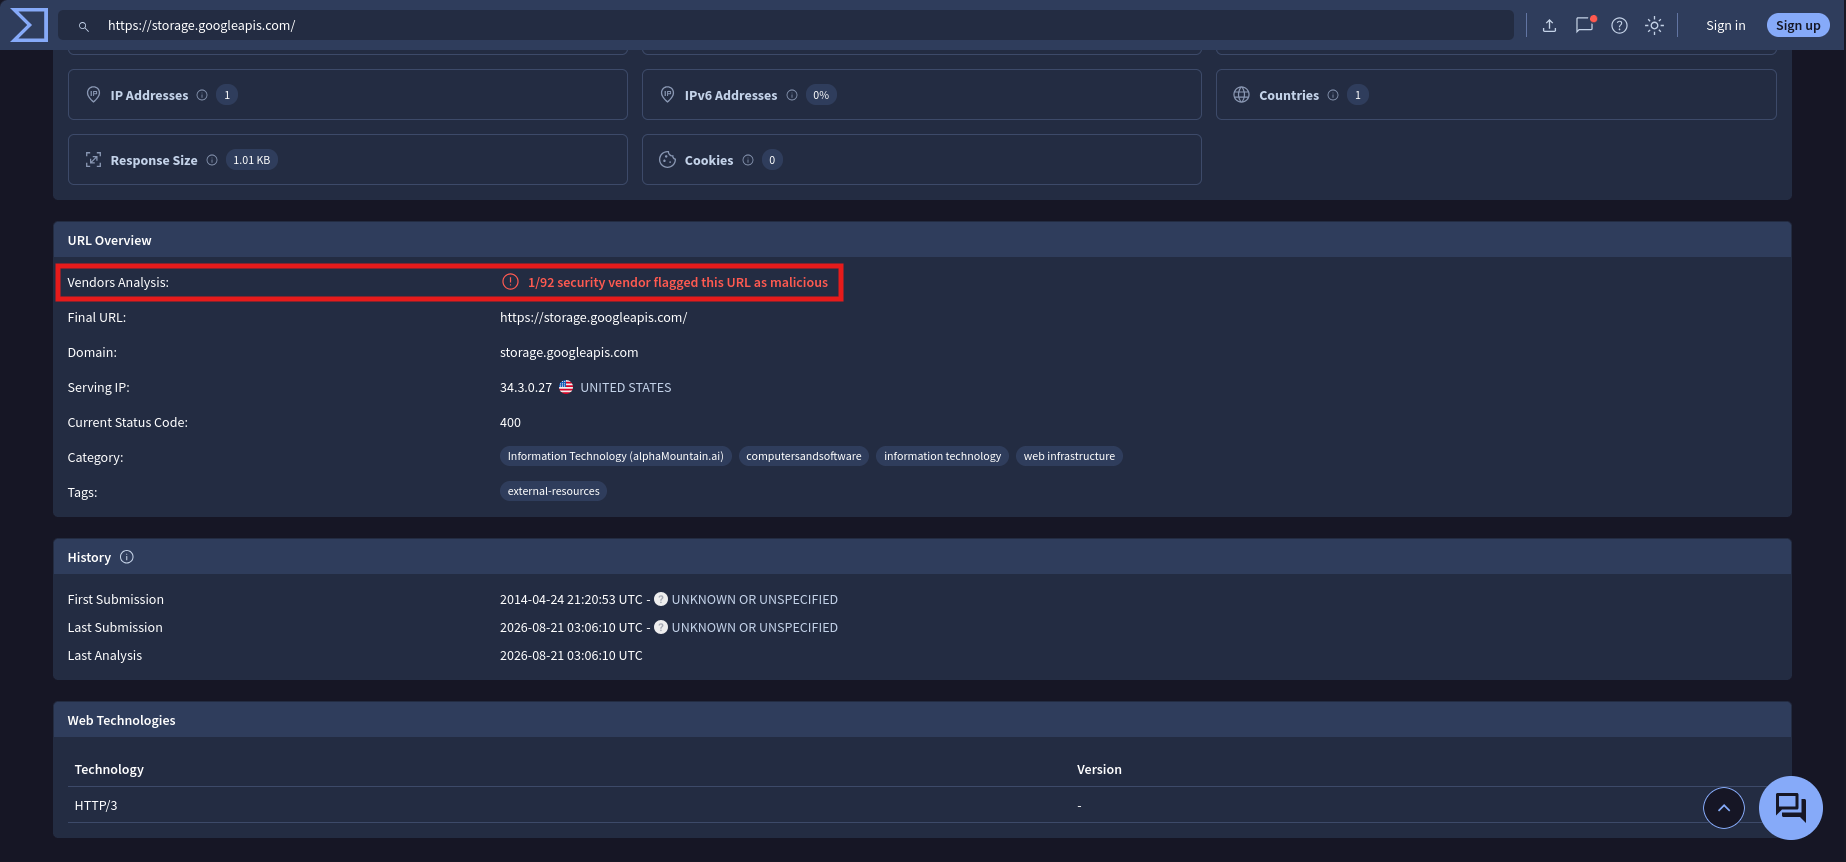The image size is (1846, 862).
Task: Select the external-resources tag chip
Action: point(554,491)
